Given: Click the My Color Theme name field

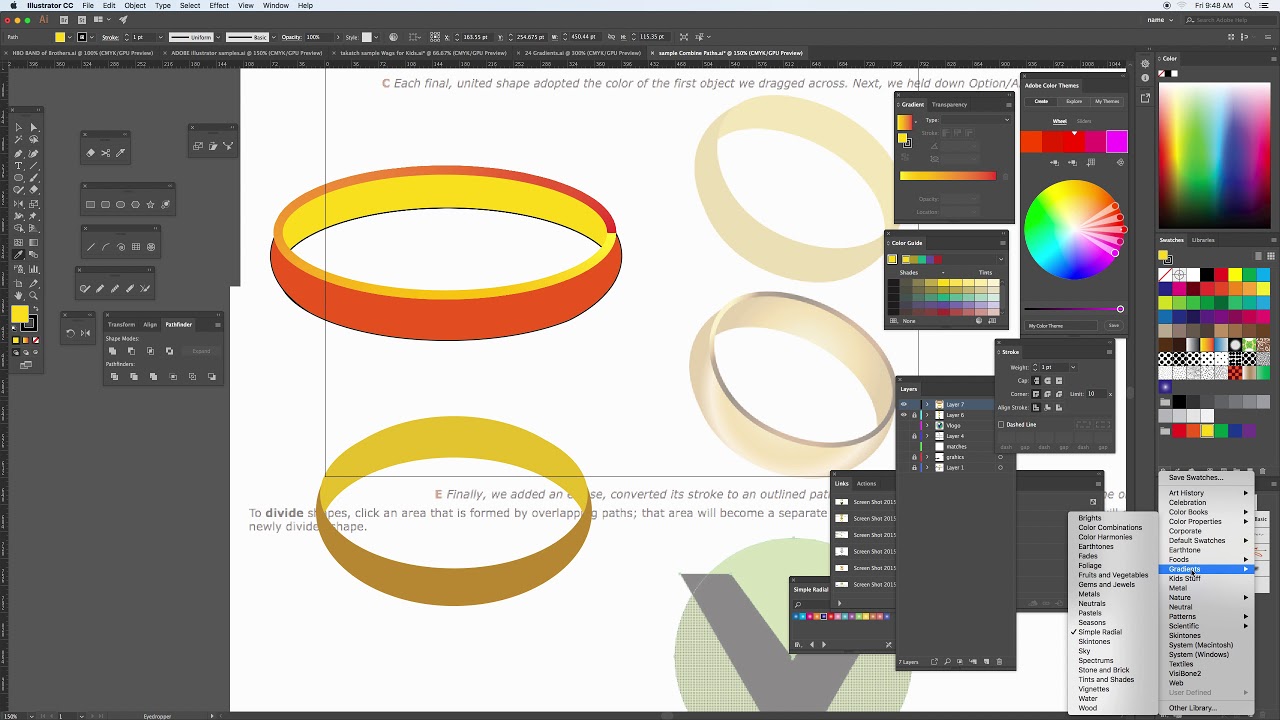Looking at the screenshot, I should 1063,326.
